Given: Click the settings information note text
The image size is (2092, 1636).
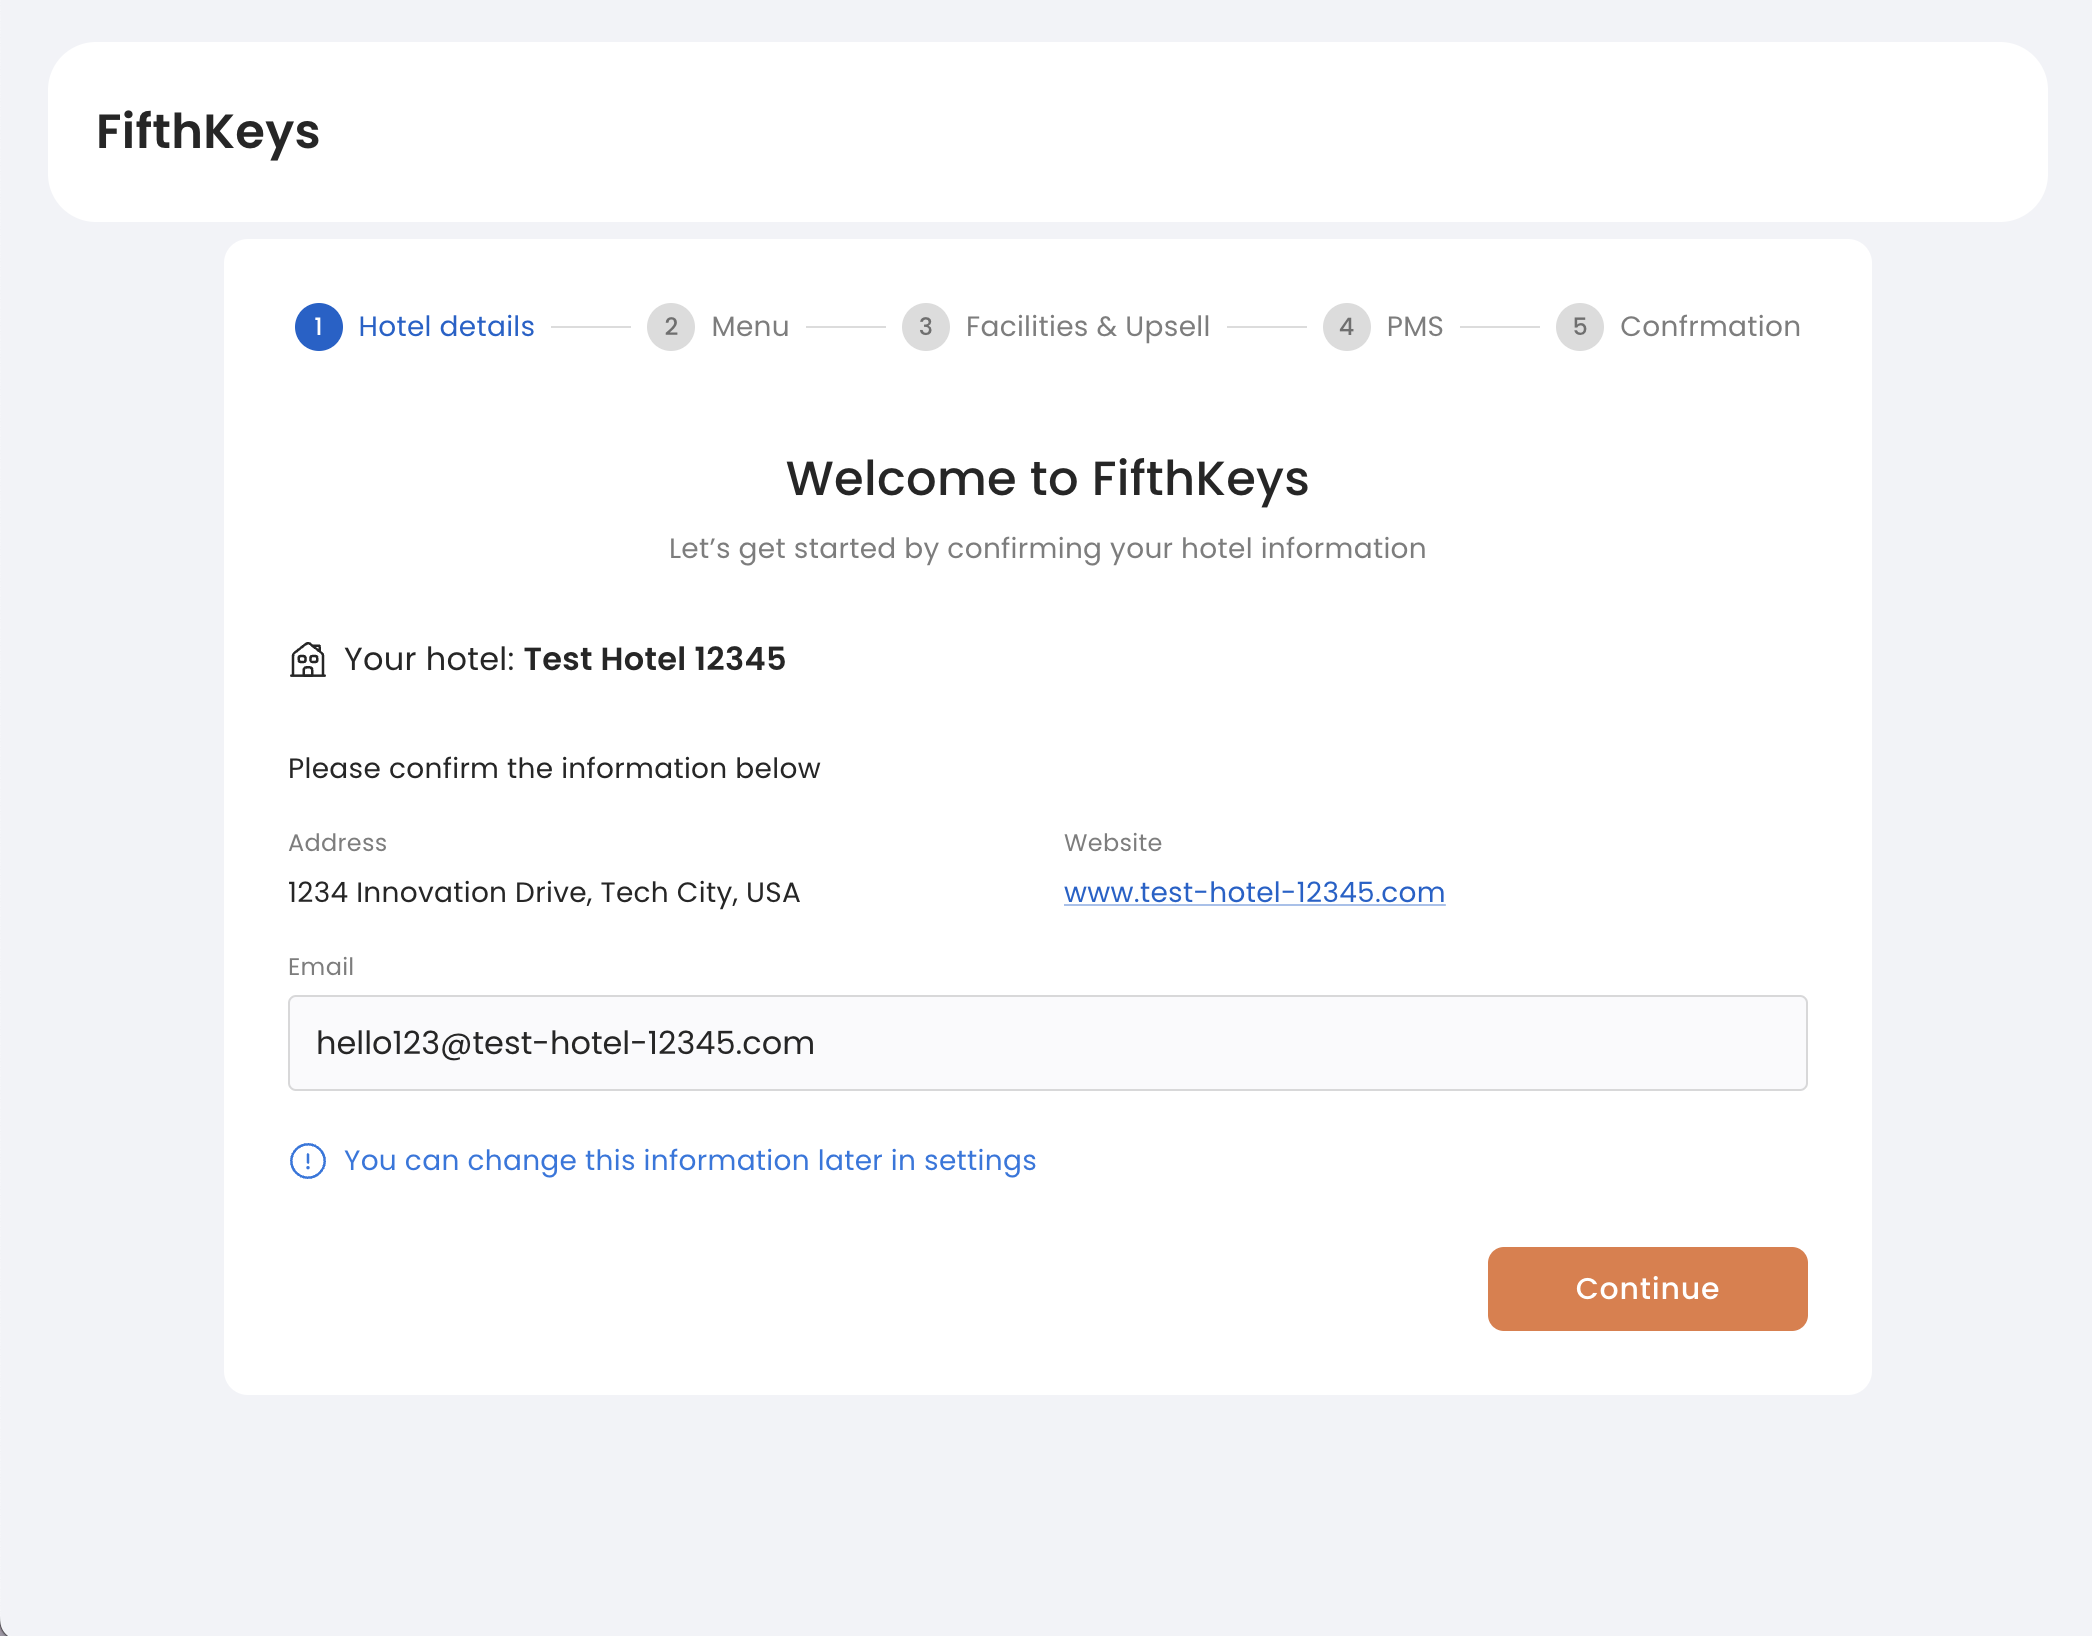Looking at the screenshot, I should coord(690,1161).
